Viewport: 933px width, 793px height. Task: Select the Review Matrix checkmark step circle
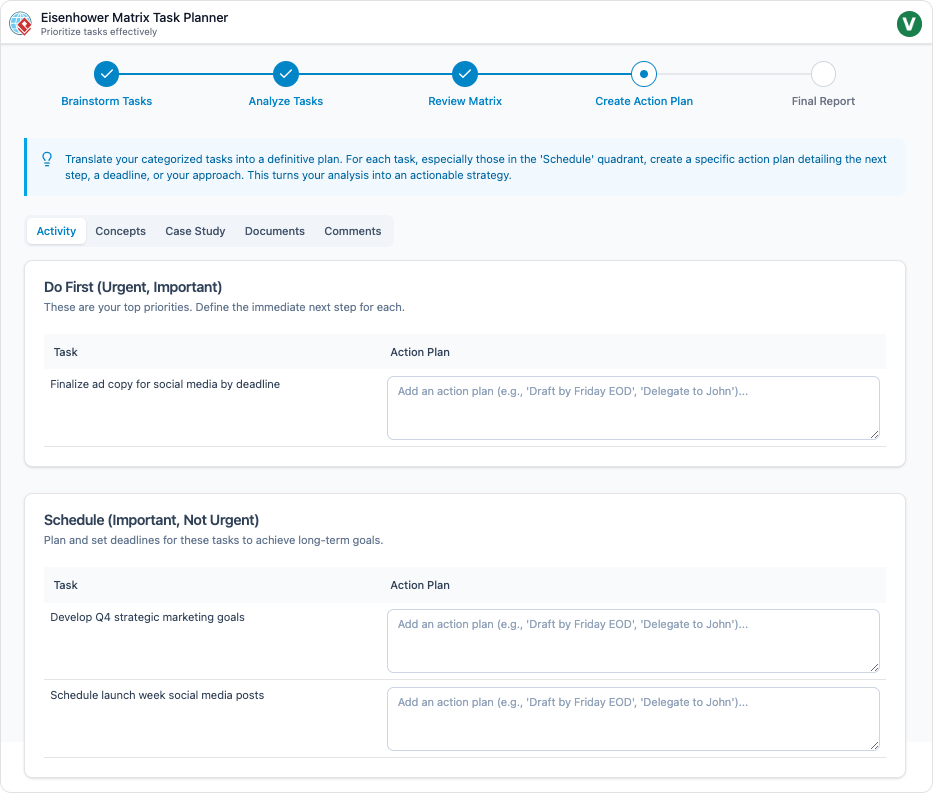pos(465,74)
